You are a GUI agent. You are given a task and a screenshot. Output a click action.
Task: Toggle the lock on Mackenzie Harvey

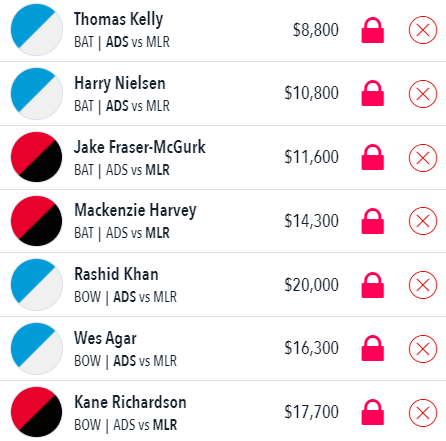point(373,221)
